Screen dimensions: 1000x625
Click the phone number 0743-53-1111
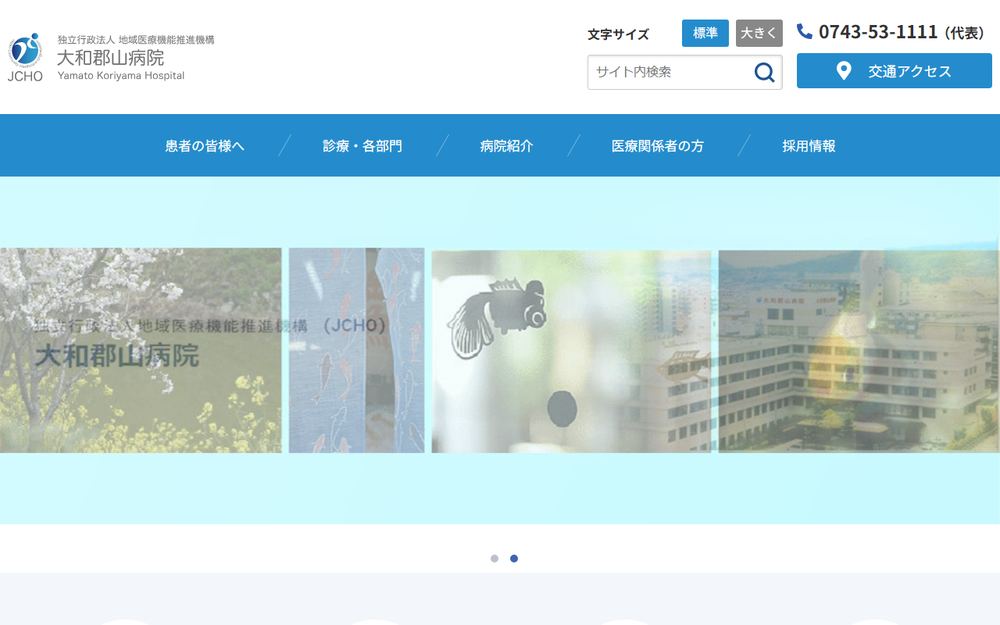click(x=878, y=32)
